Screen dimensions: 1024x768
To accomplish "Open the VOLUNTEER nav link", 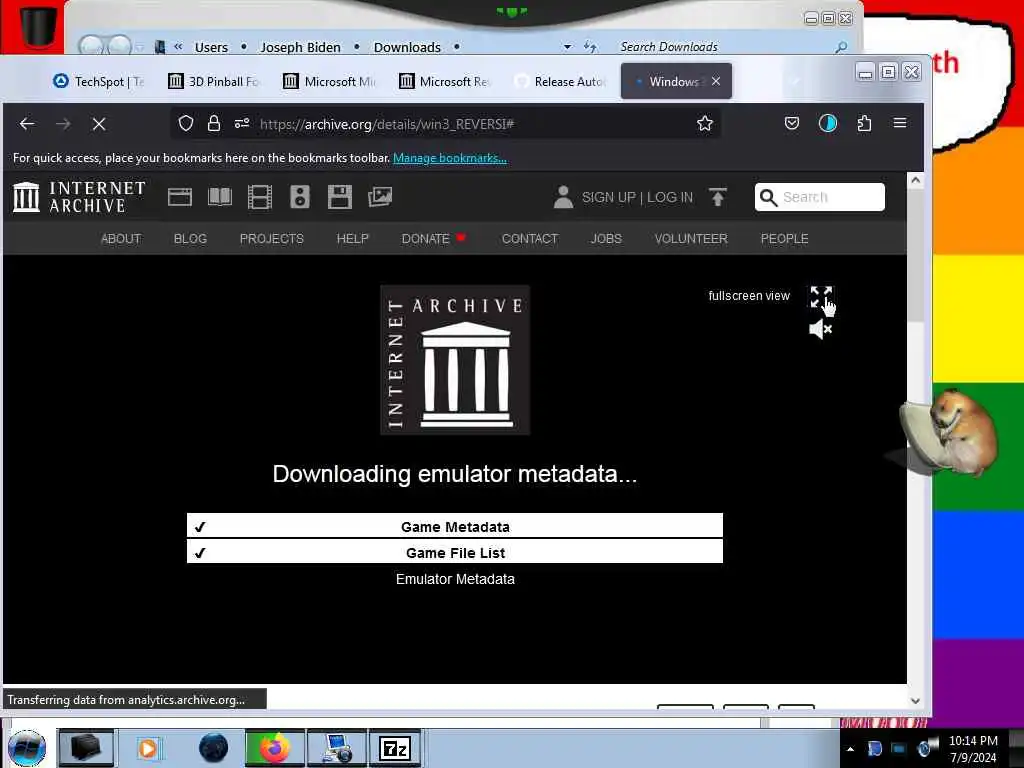I will (x=691, y=239).
